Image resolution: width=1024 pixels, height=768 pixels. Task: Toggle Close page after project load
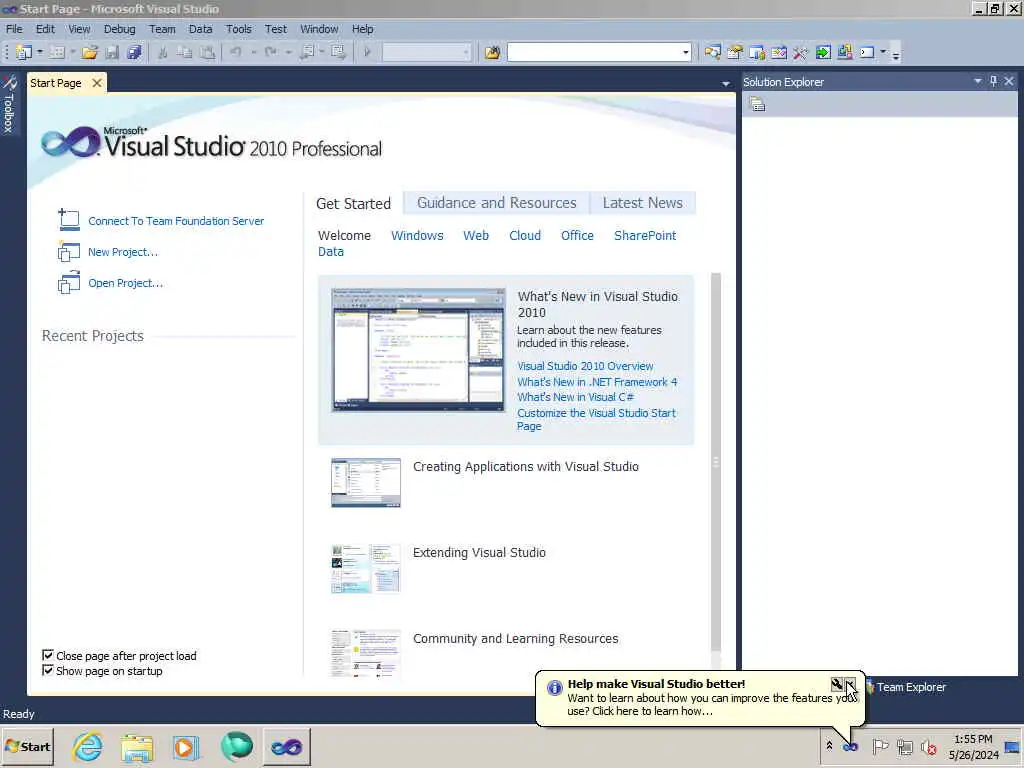48,655
